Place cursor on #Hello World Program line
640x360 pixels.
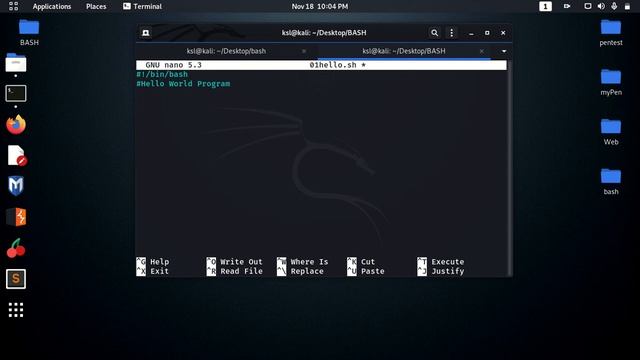click(x=183, y=84)
